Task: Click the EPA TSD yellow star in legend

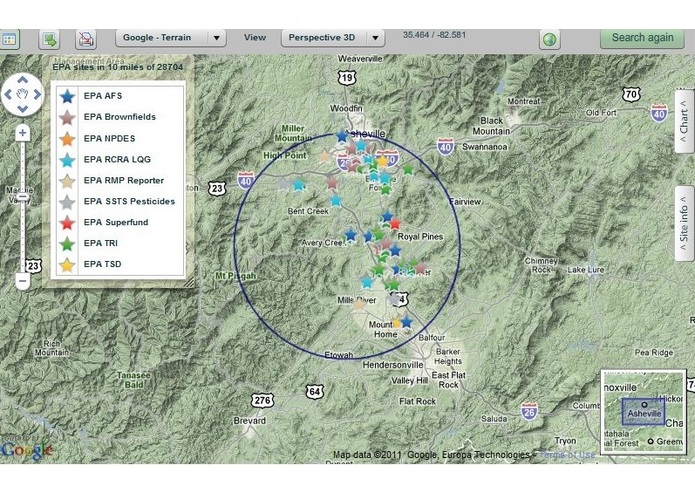Action: coord(67,265)
